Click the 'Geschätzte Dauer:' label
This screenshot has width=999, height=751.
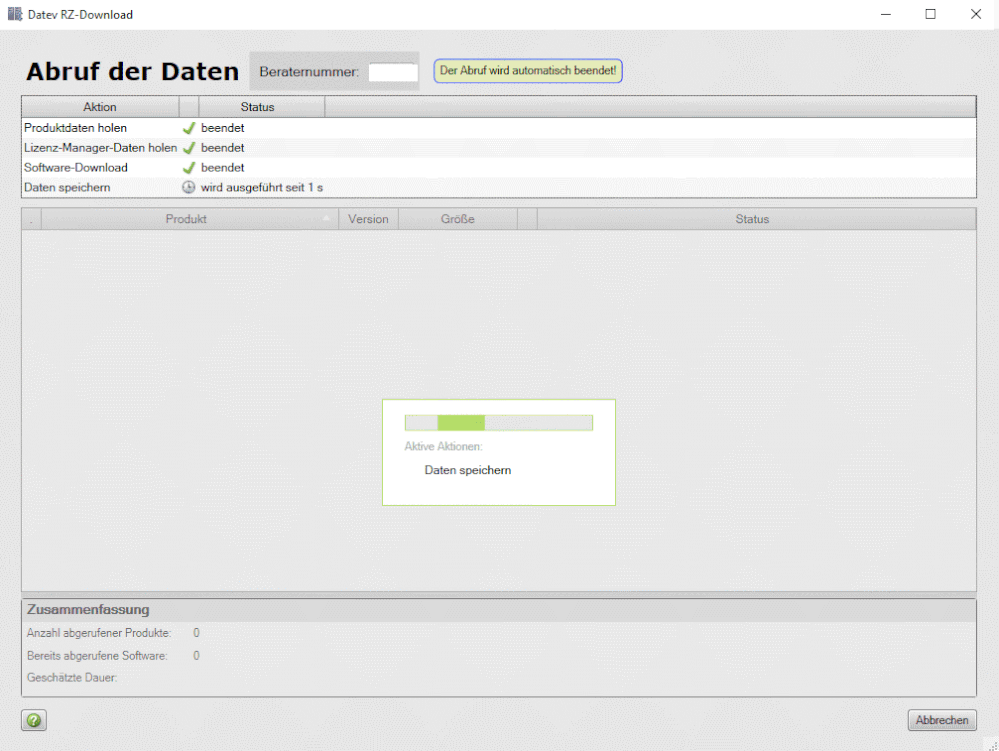tap(72, 678)
